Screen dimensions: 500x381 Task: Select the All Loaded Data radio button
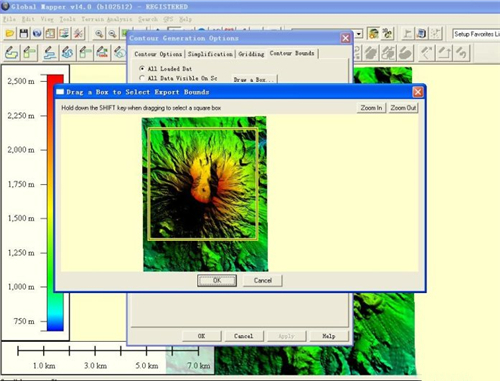coord(142,69)
